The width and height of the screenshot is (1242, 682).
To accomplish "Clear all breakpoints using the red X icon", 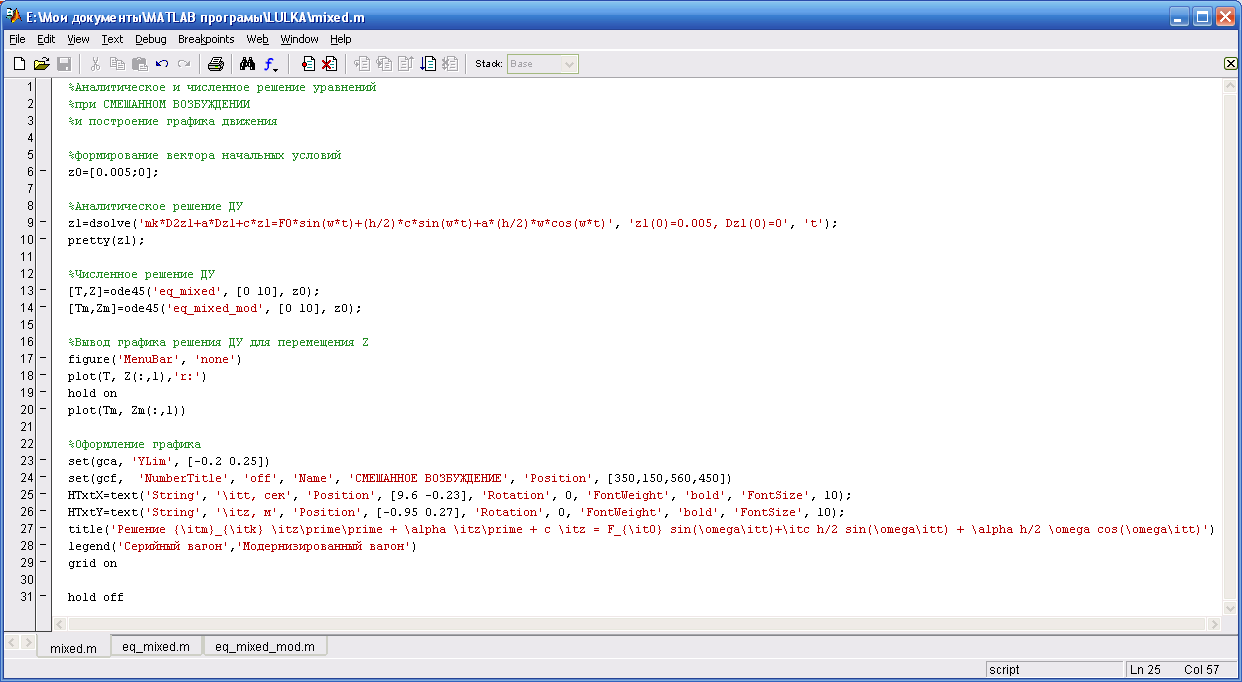I will tap(328, 64).
